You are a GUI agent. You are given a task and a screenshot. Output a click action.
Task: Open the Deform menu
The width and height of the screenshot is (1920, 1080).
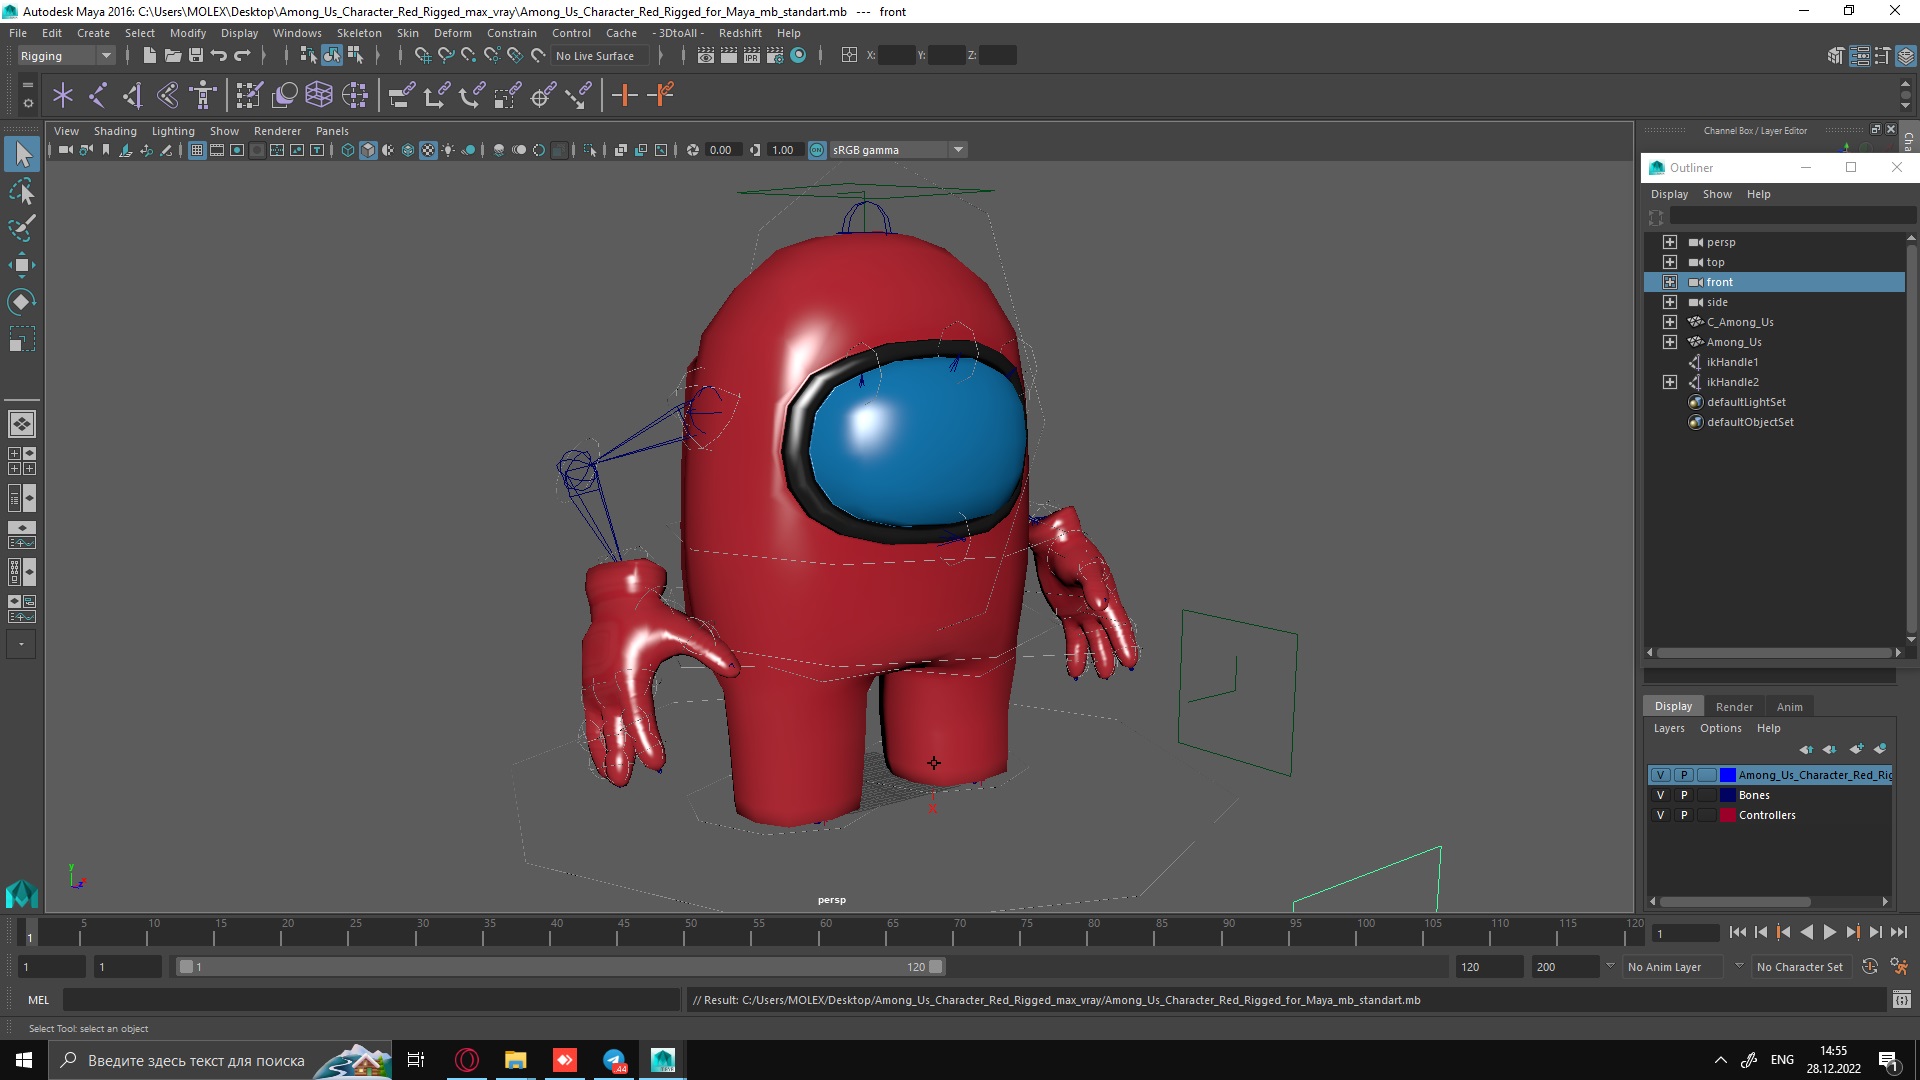[452, 33]
